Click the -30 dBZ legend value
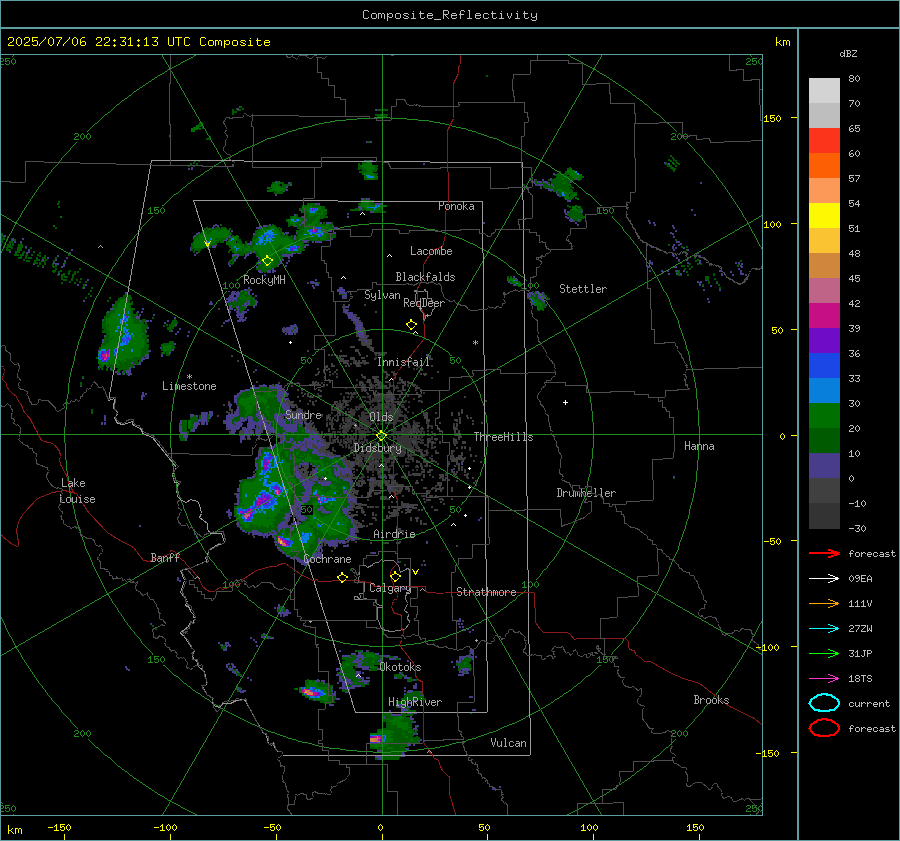Viewport: 900px width, 841px height. 857,528
